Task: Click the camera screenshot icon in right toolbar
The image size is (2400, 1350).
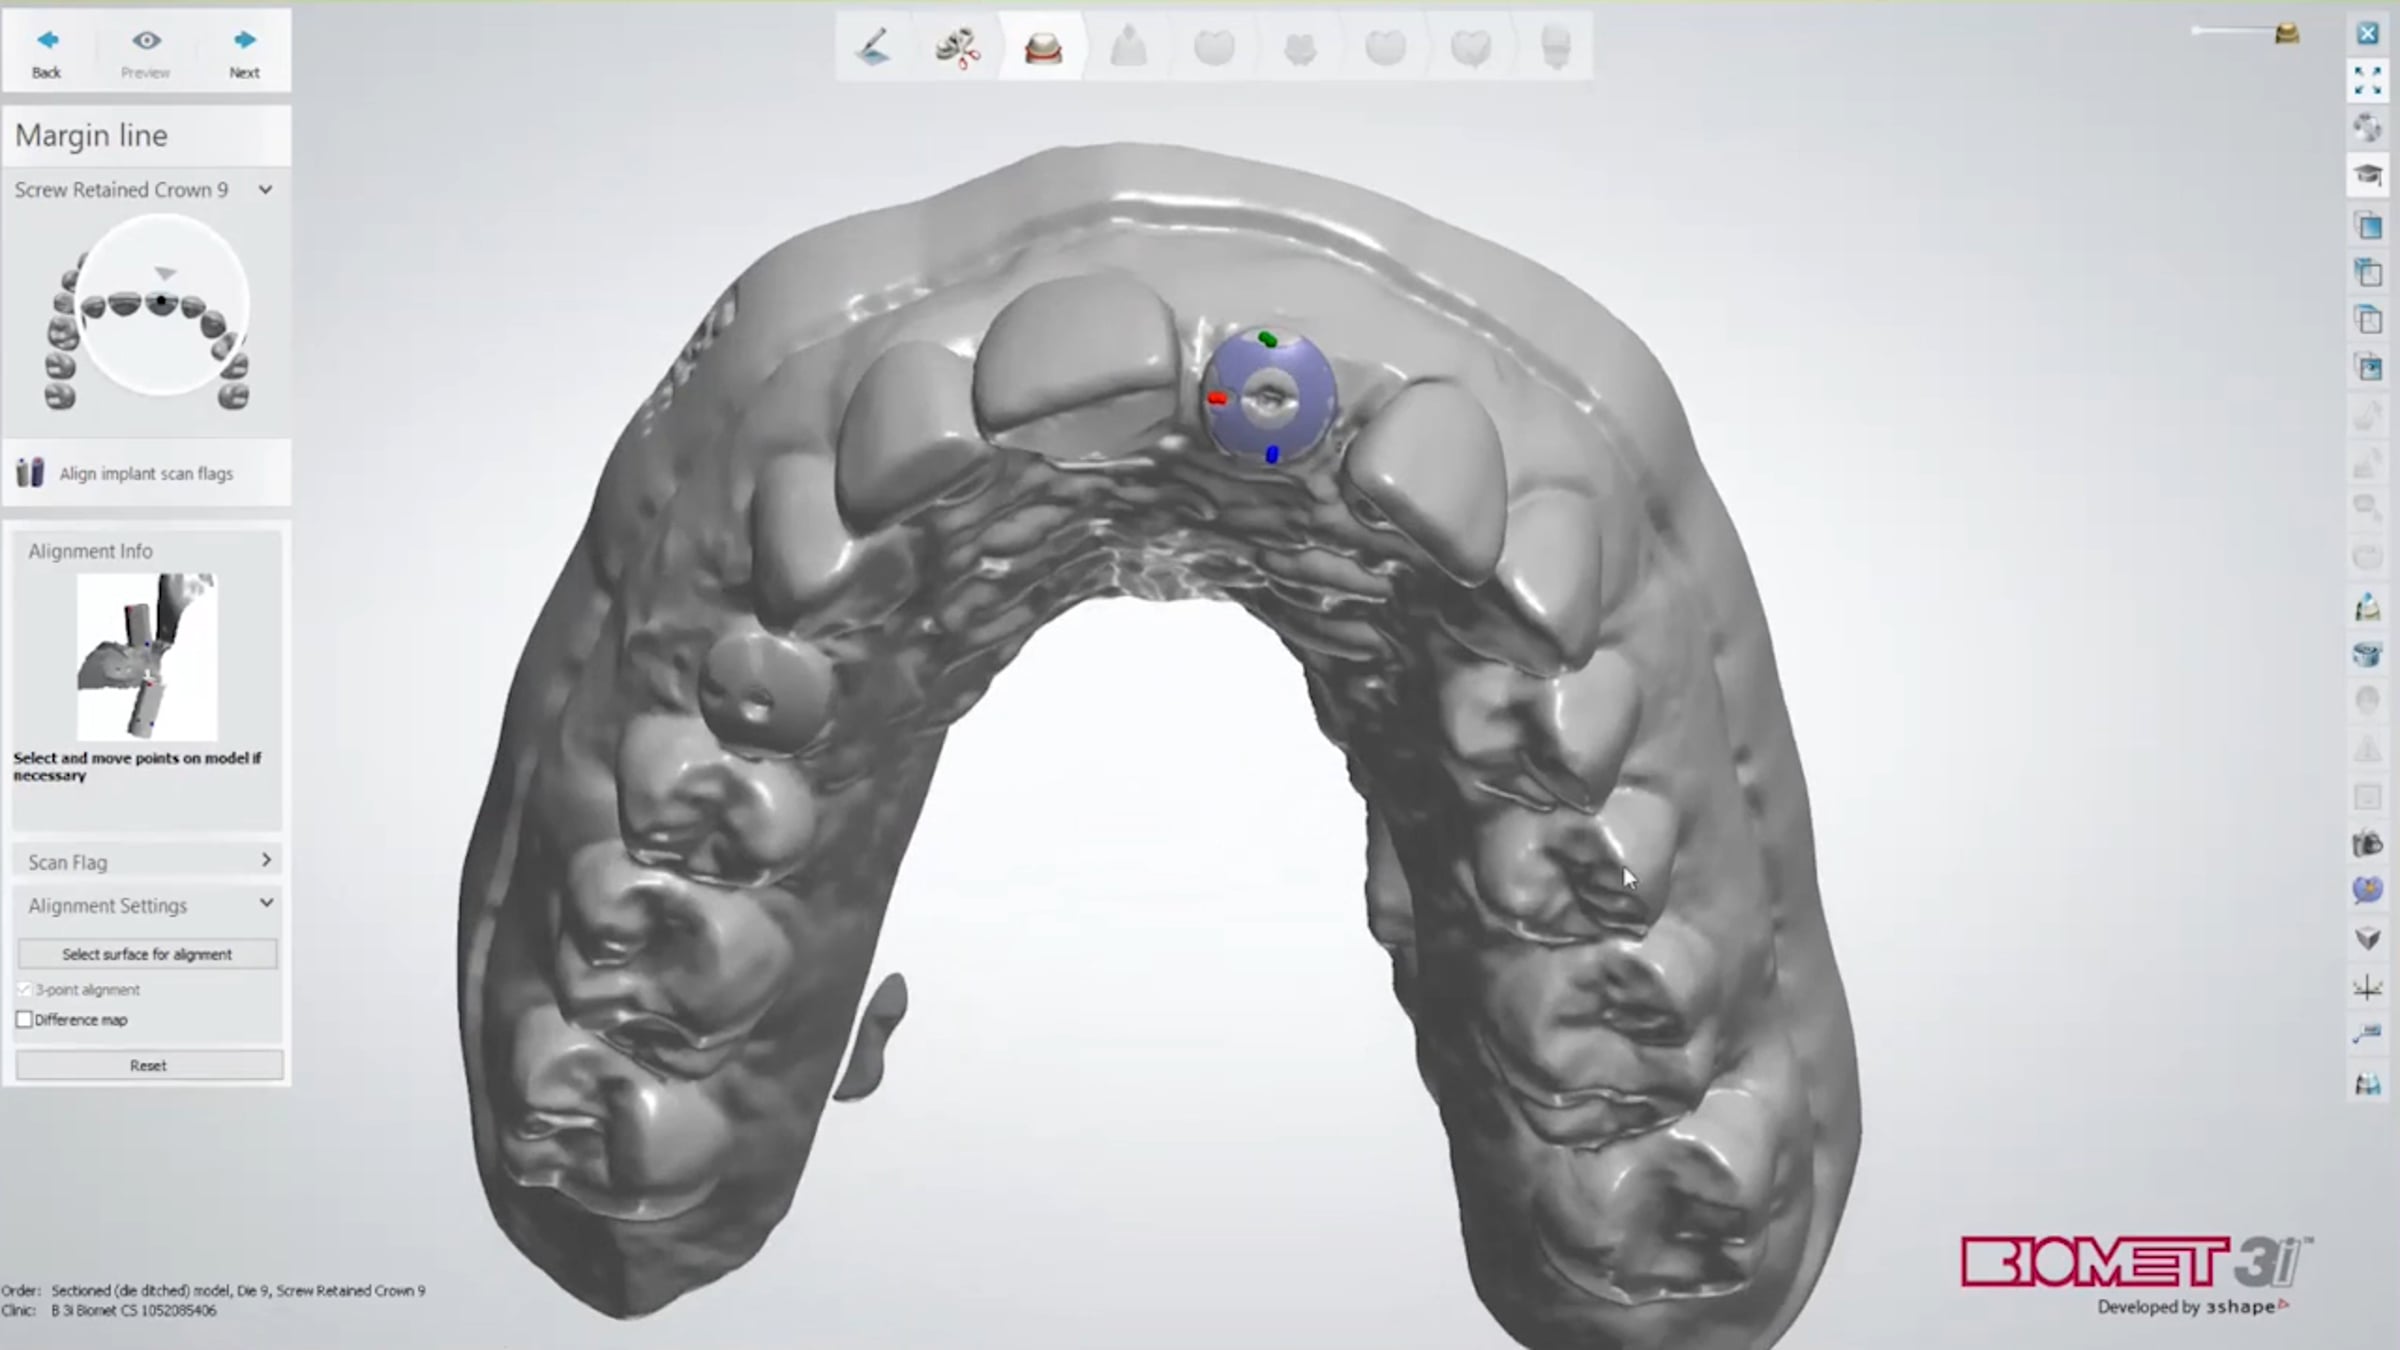Action: 2367,844
